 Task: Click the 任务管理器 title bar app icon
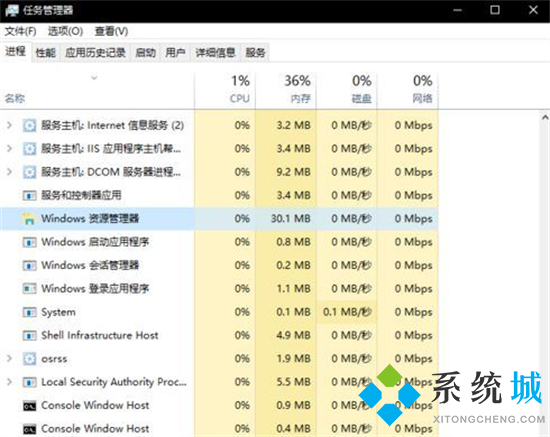[12, 10]
